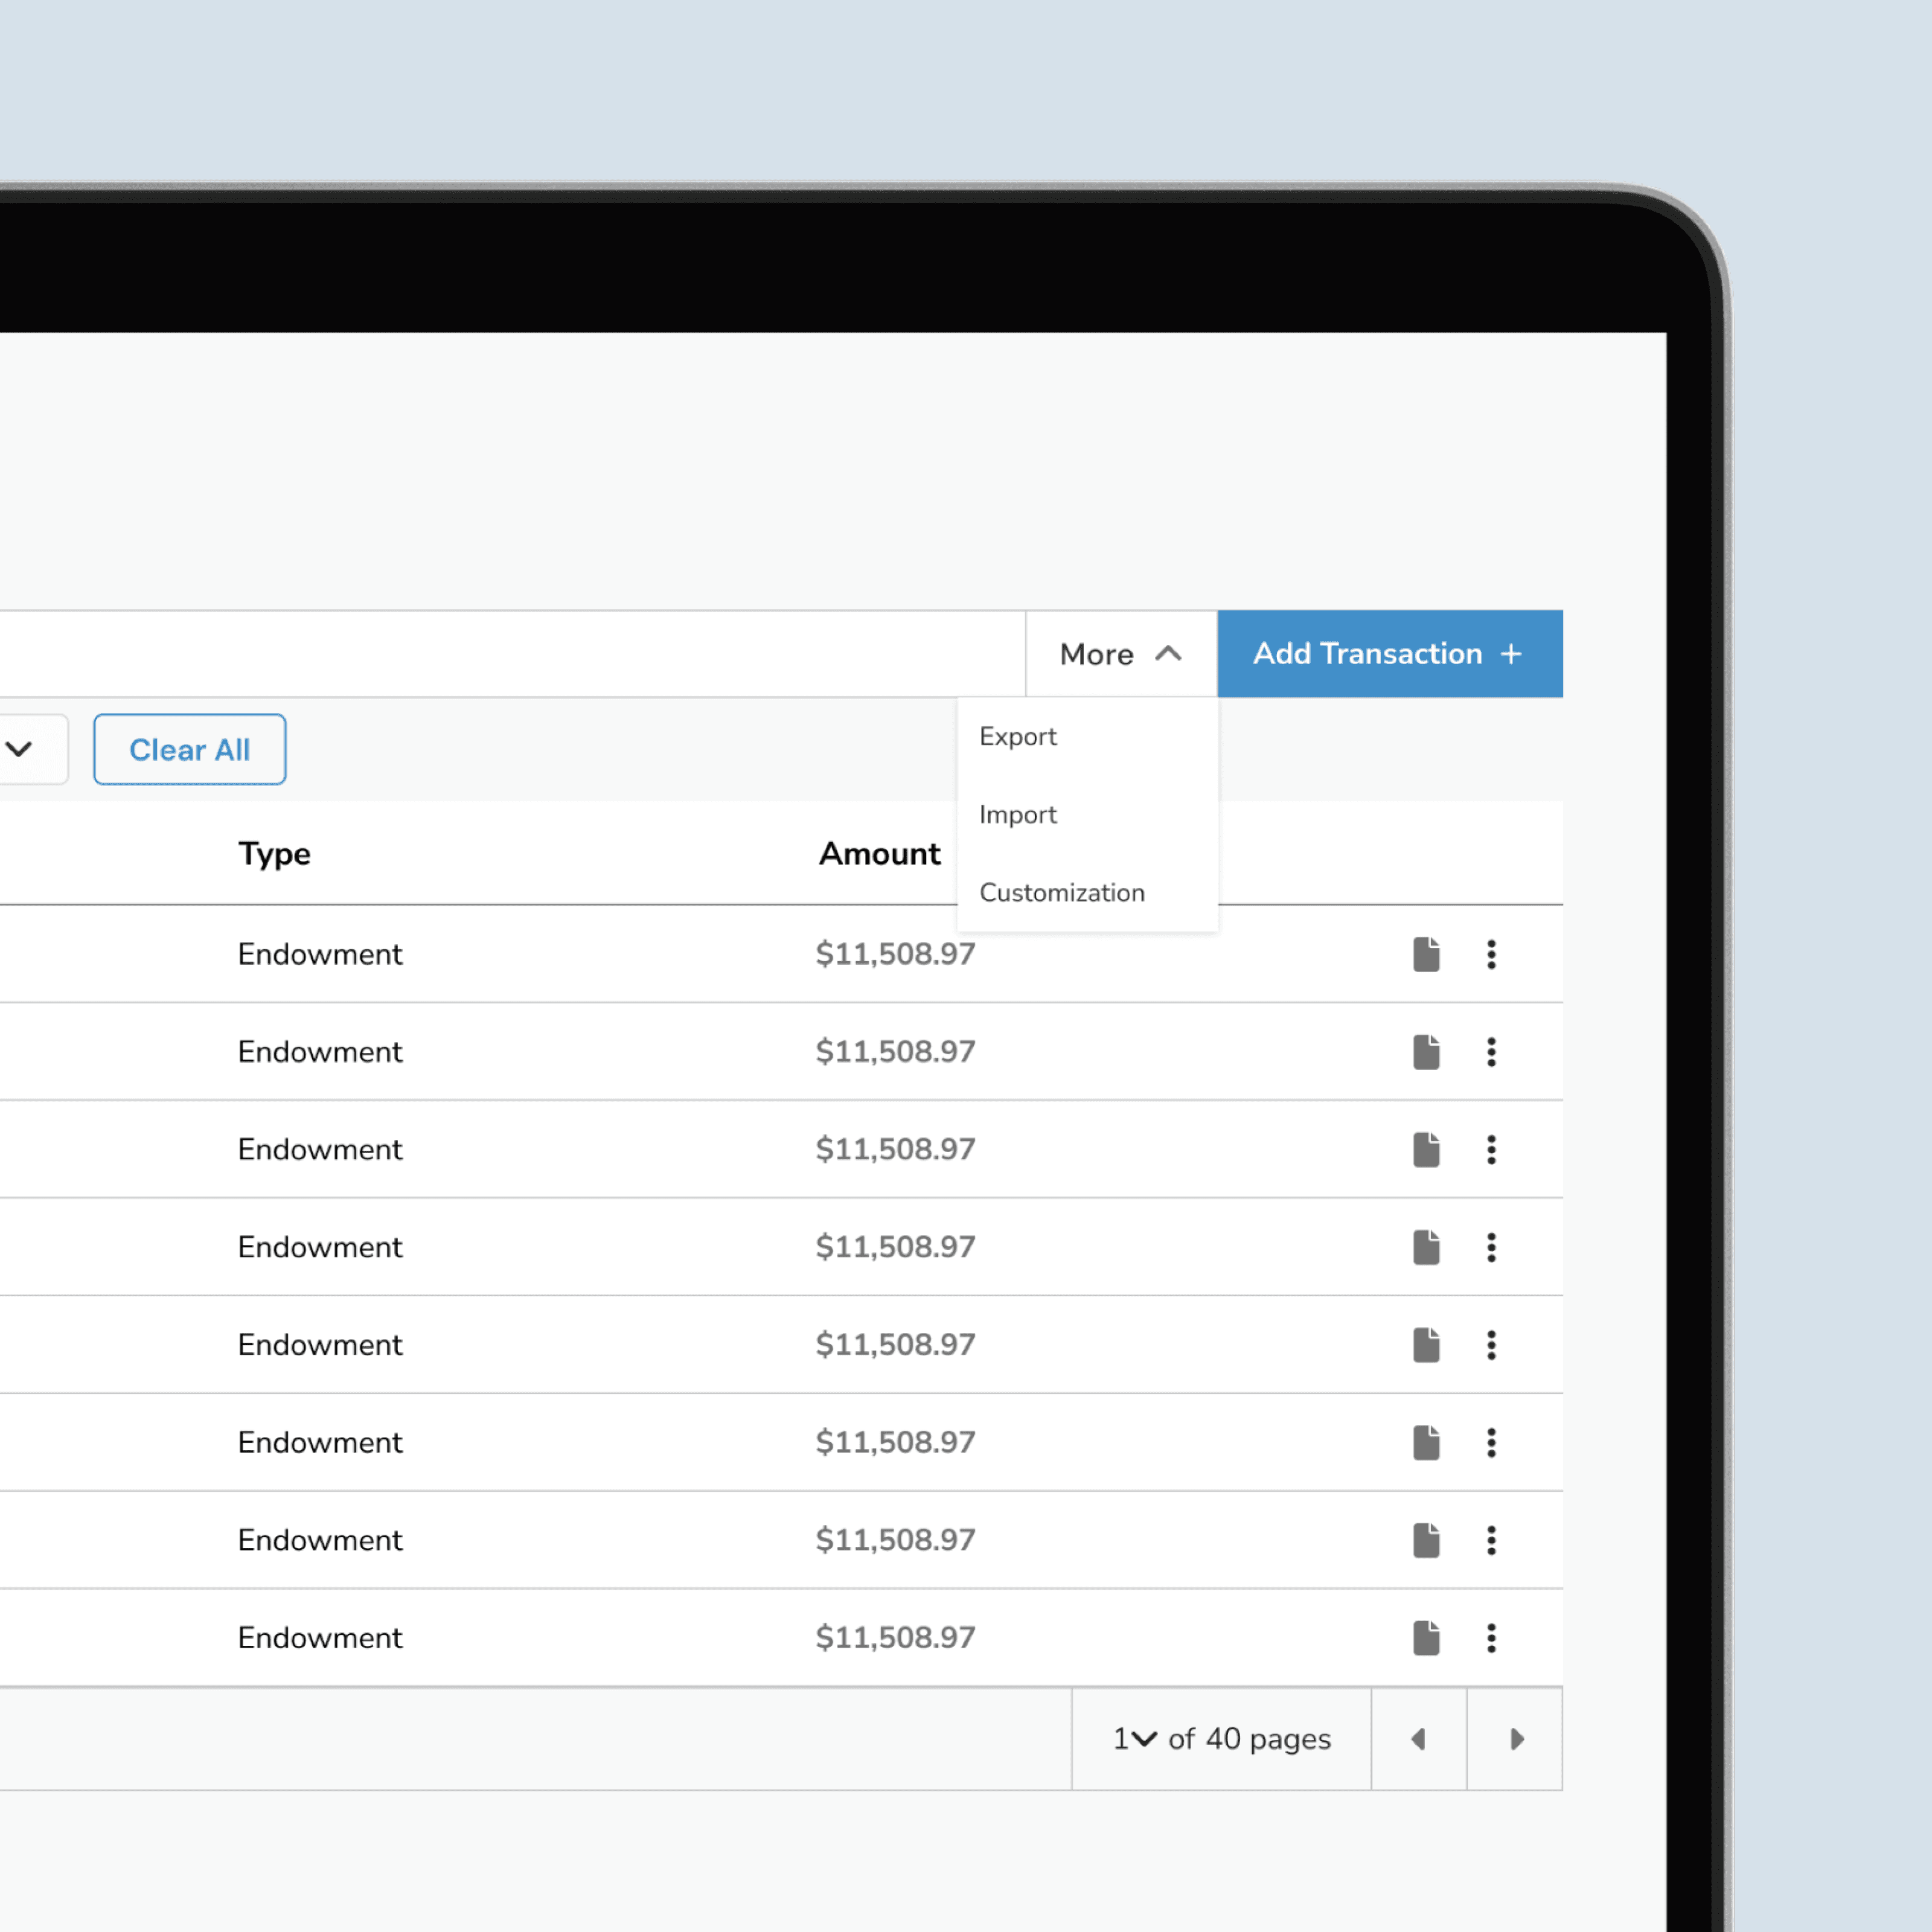This screenshot has width=1932, height=1932.
Task: Click document icon in third Endowment row
Action: [1426, 1149]
